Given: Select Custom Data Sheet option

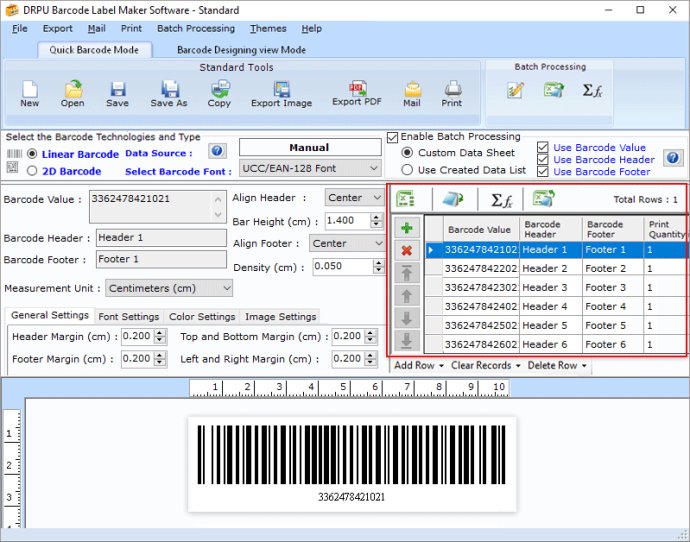Looking at the screenshot, I should [407, 153].
